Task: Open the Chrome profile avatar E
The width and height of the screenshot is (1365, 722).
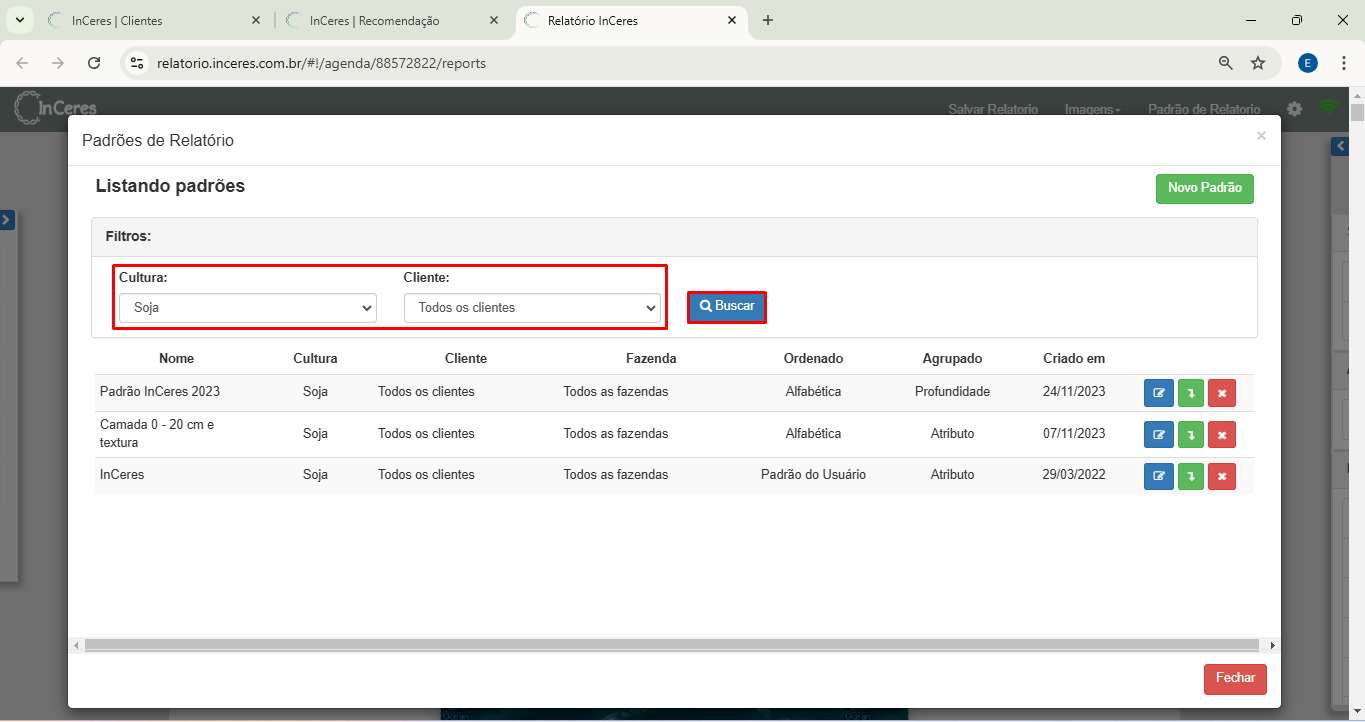Action: [1308, 63]
